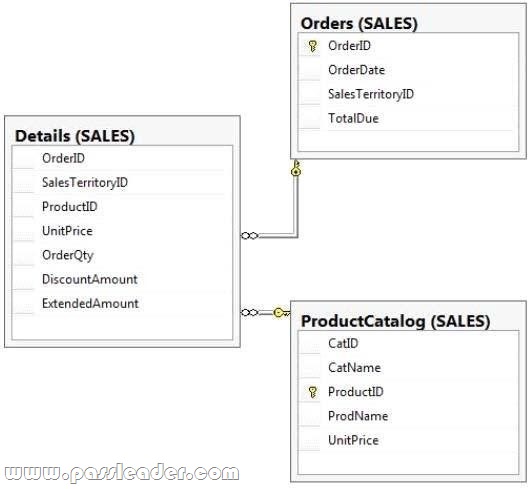Select the Details (SALES) table header

click(75, 136)
